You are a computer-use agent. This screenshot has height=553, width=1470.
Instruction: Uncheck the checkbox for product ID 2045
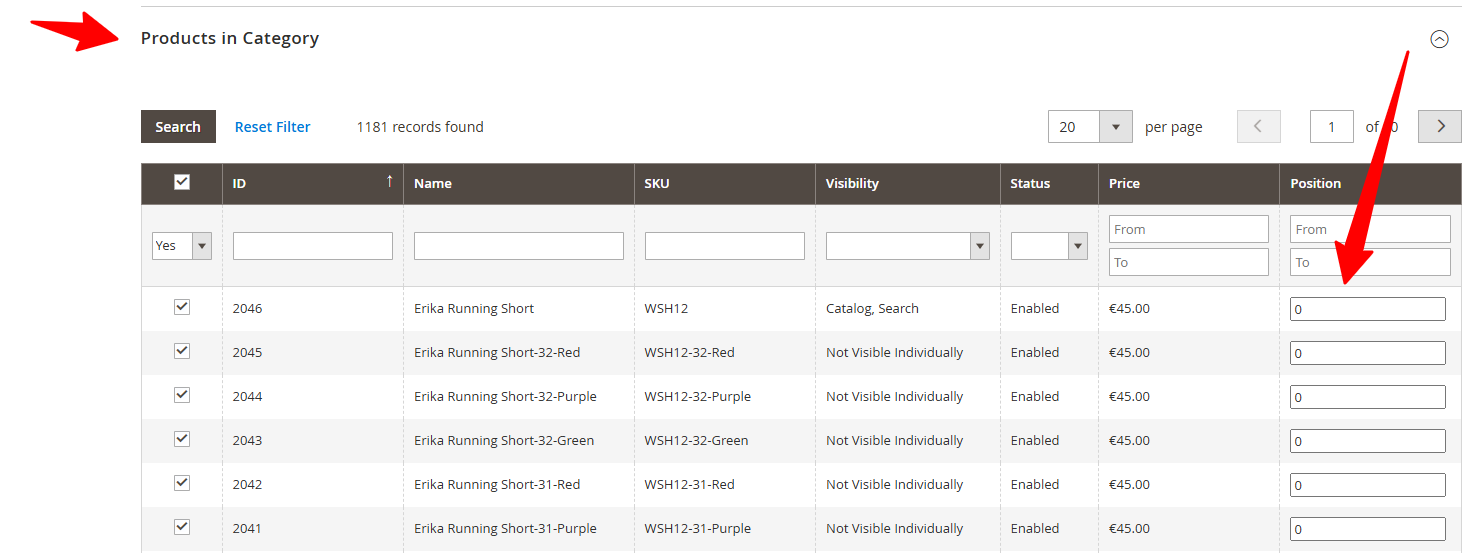click(182, 351)
